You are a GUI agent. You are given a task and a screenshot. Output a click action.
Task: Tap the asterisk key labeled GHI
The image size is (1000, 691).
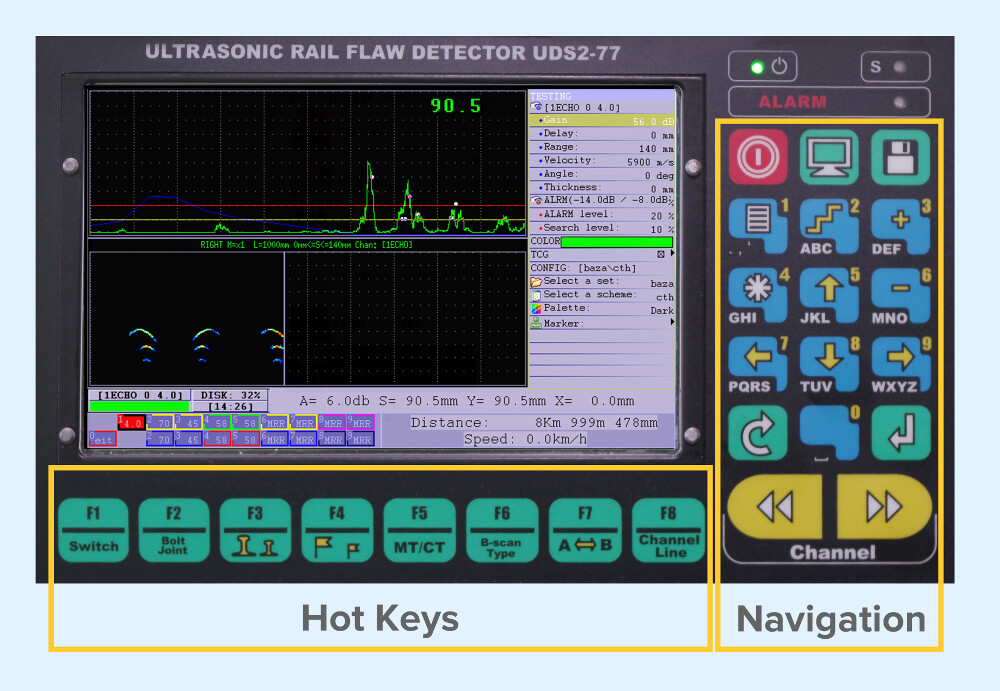[758, 295]
